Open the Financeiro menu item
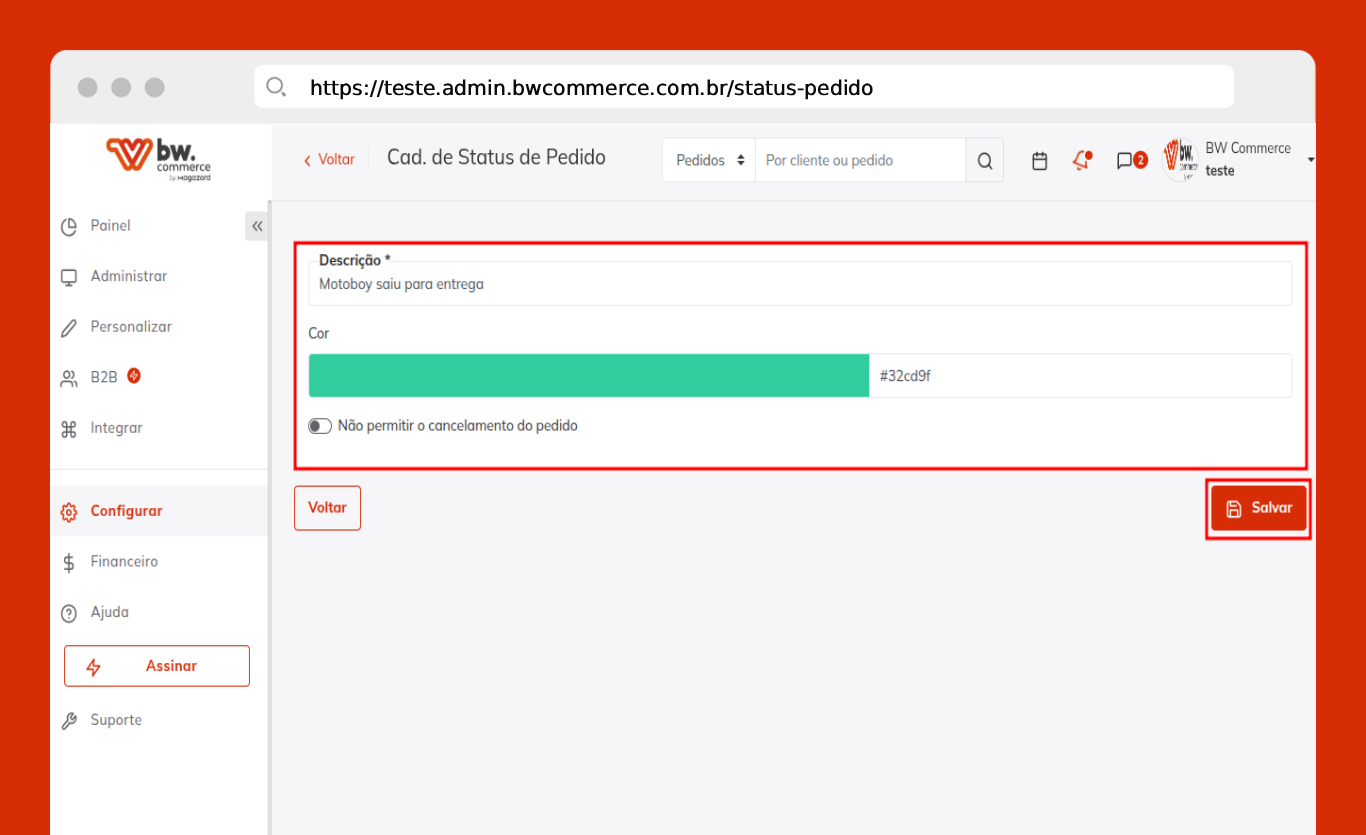This screenshot has height=835, width=1366. (124, 562)
